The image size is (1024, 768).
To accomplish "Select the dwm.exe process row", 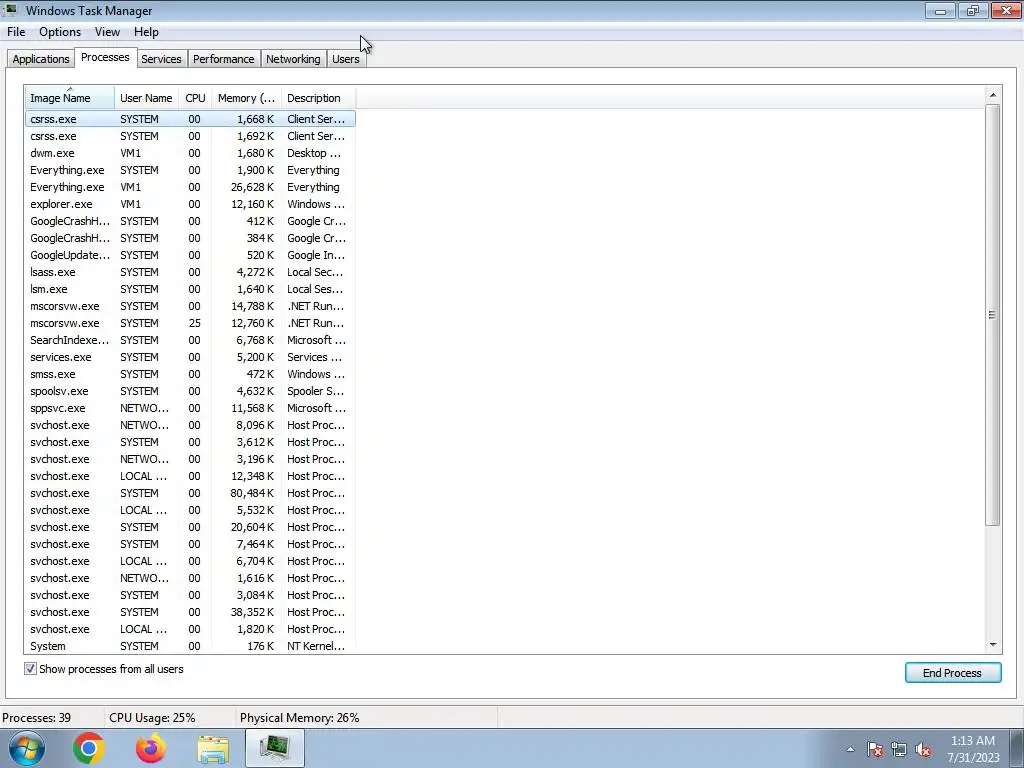I will 190,153.
